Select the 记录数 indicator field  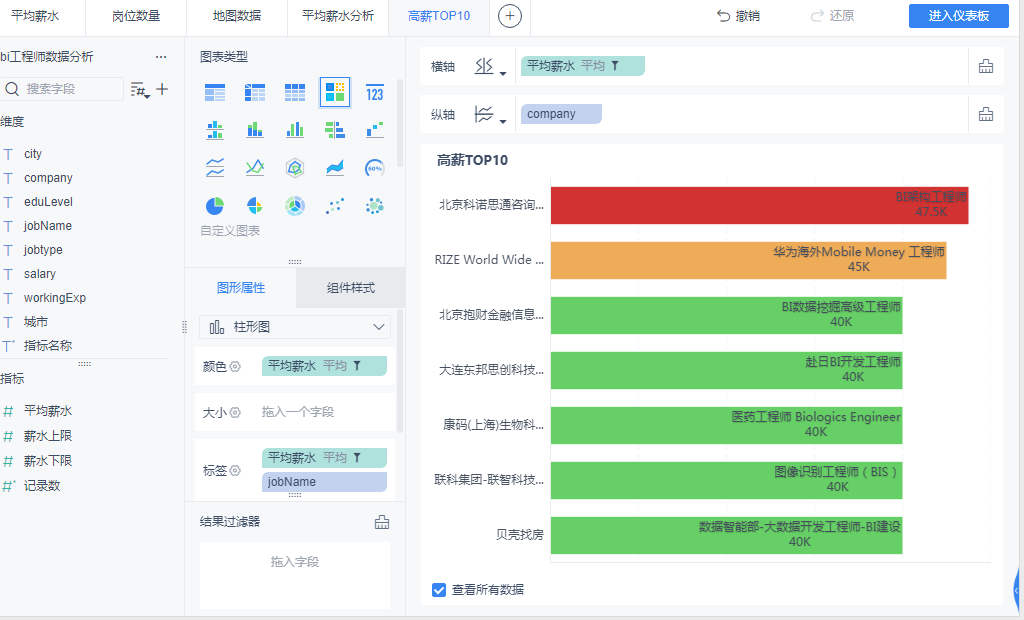(42, 485)
